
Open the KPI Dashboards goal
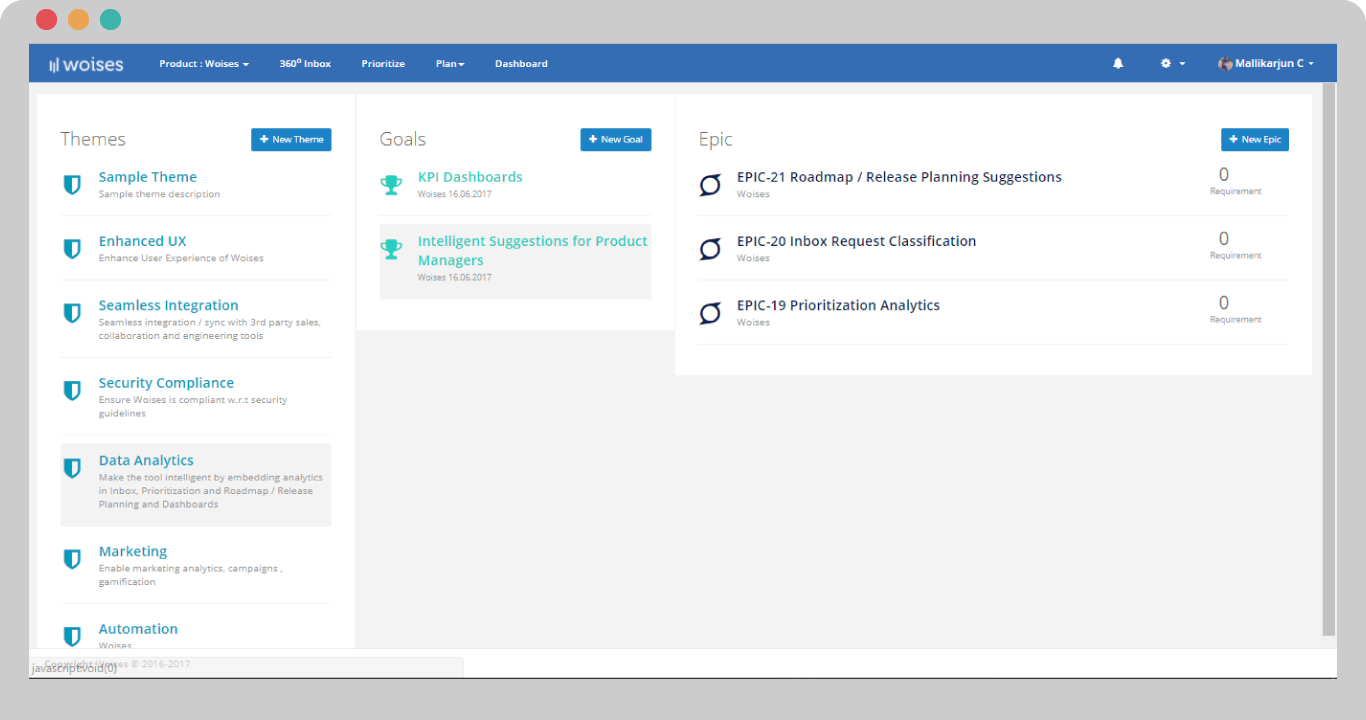tap(470, 177)
